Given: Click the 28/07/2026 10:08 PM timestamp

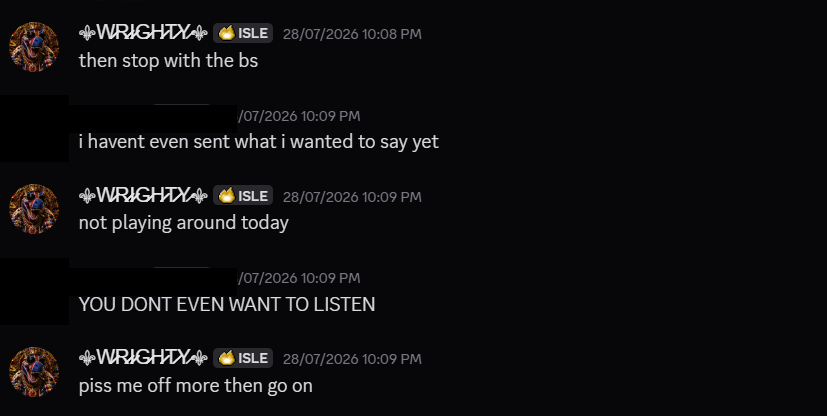Looking at the screenshot, I should 352,34.
